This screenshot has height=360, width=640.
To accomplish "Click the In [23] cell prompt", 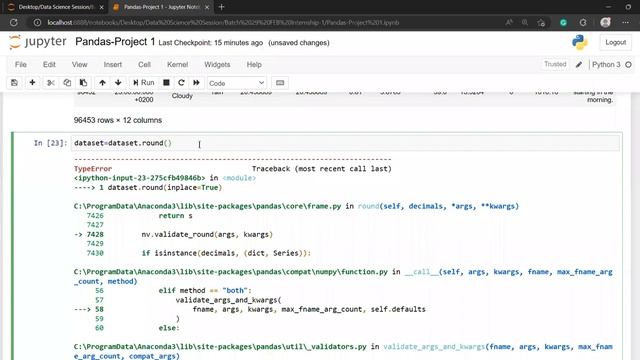I will click(50, 143).
